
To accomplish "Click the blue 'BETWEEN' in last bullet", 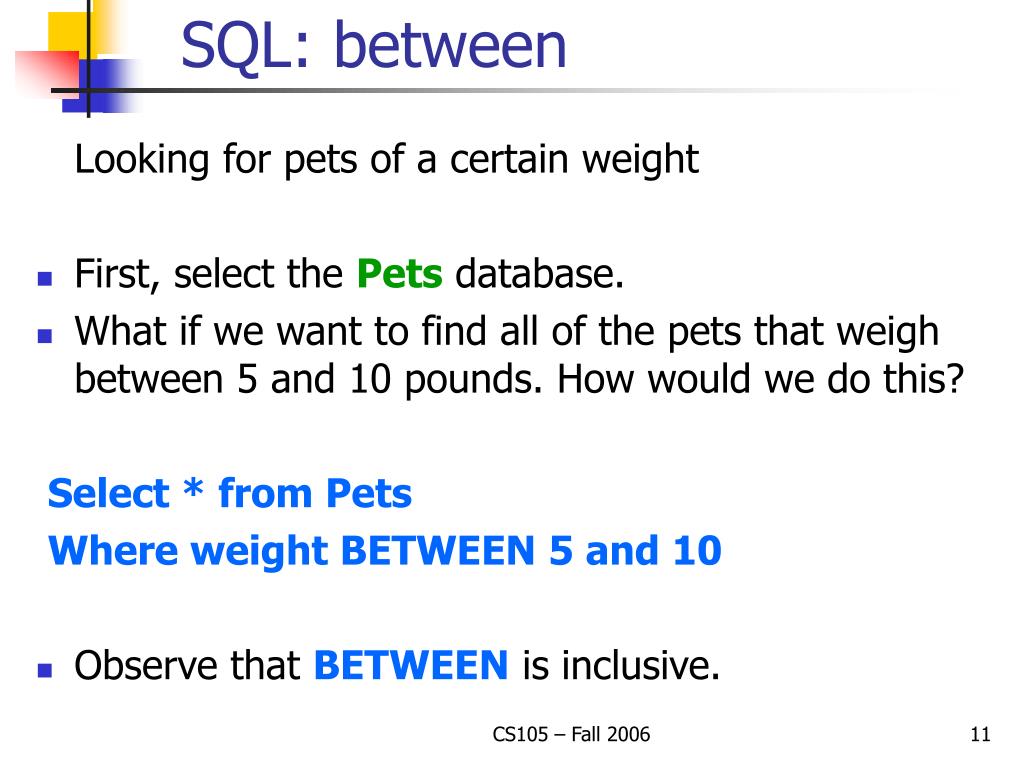I will point(411,665).
